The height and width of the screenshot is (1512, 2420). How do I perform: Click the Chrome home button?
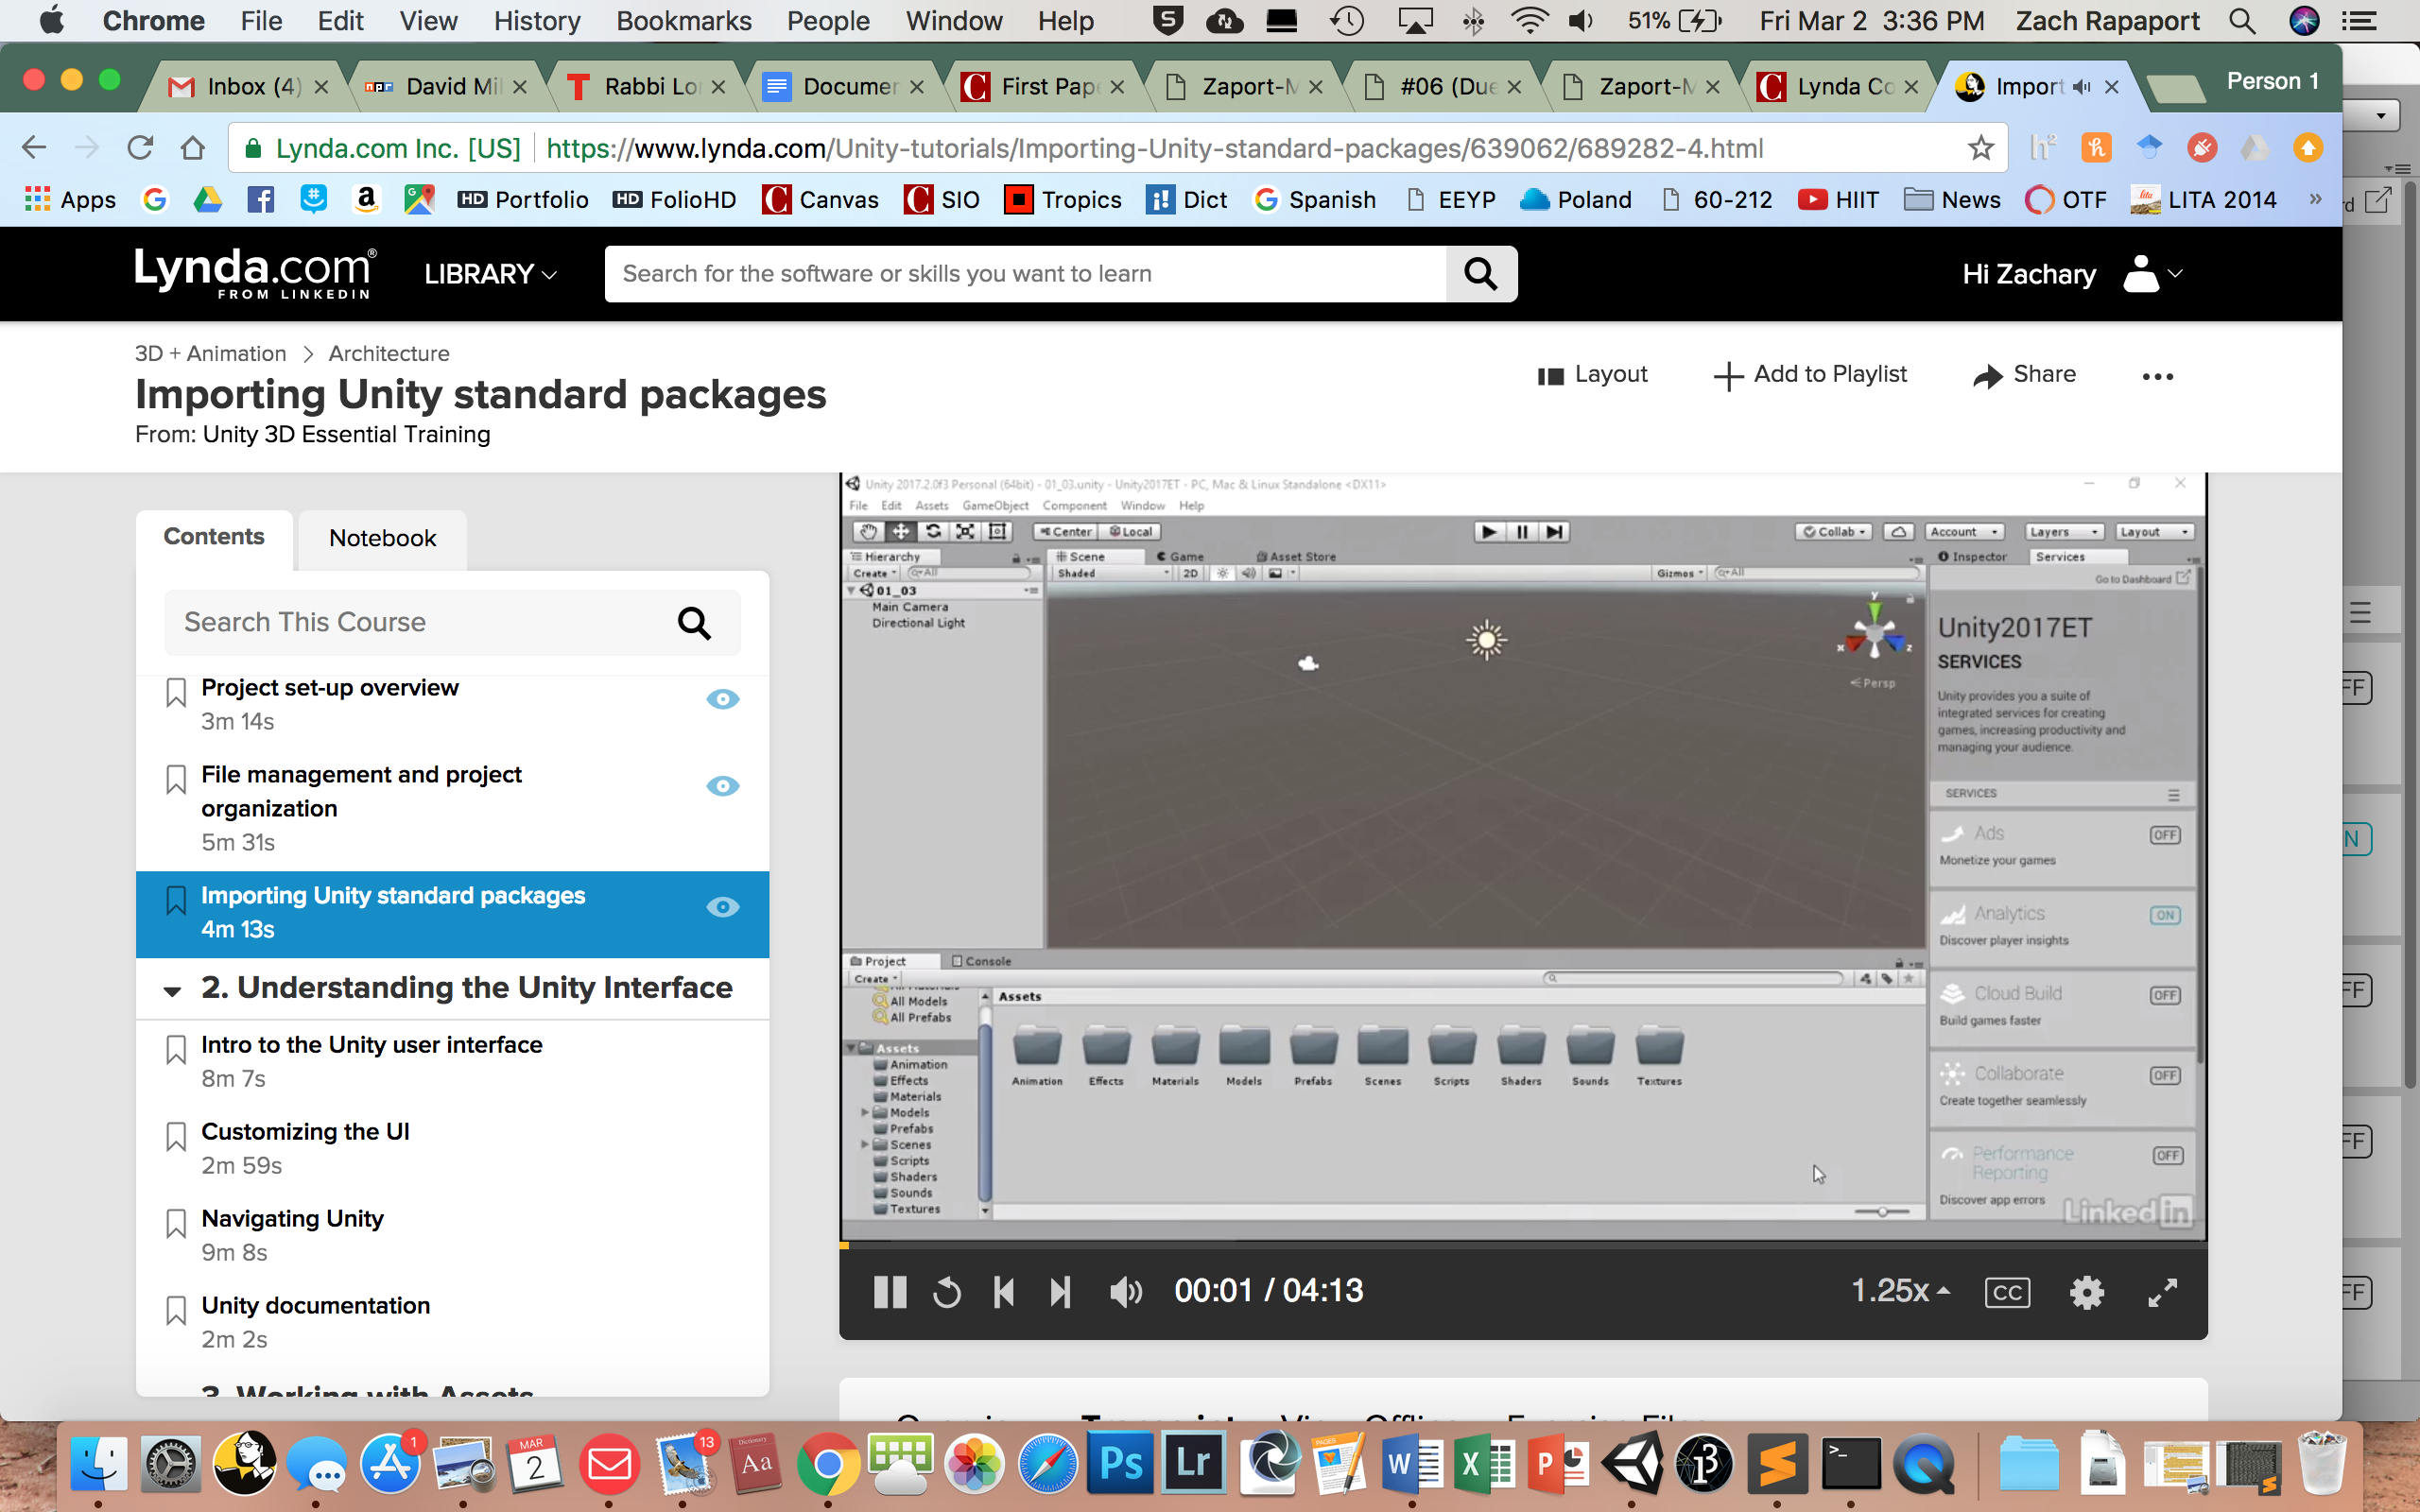point(192,148)
